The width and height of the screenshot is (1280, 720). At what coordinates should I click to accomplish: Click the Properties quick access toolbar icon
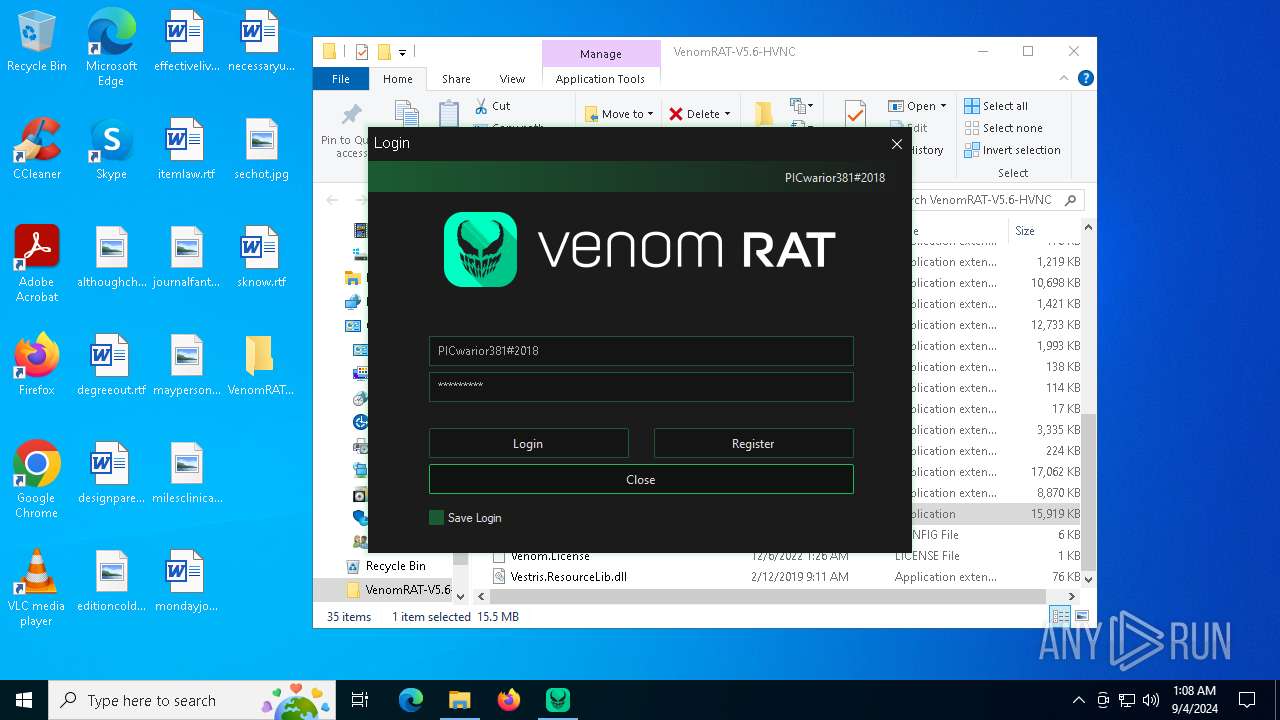click(362, 52)
